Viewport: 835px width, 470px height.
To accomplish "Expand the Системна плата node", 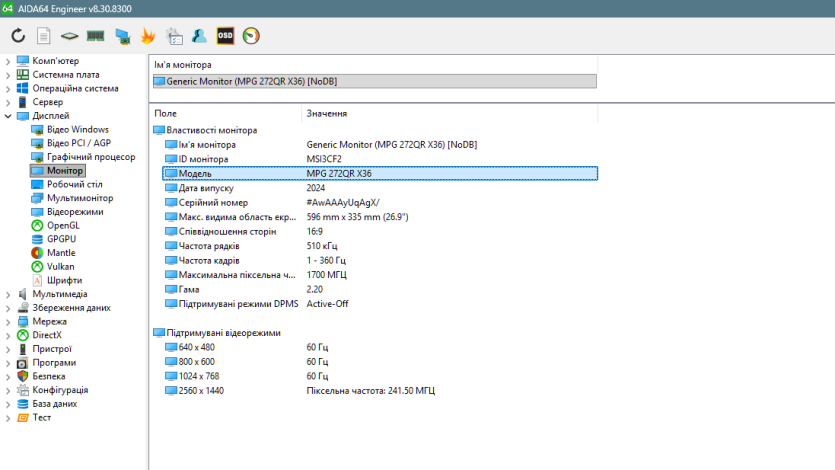I will click(8, 75).
